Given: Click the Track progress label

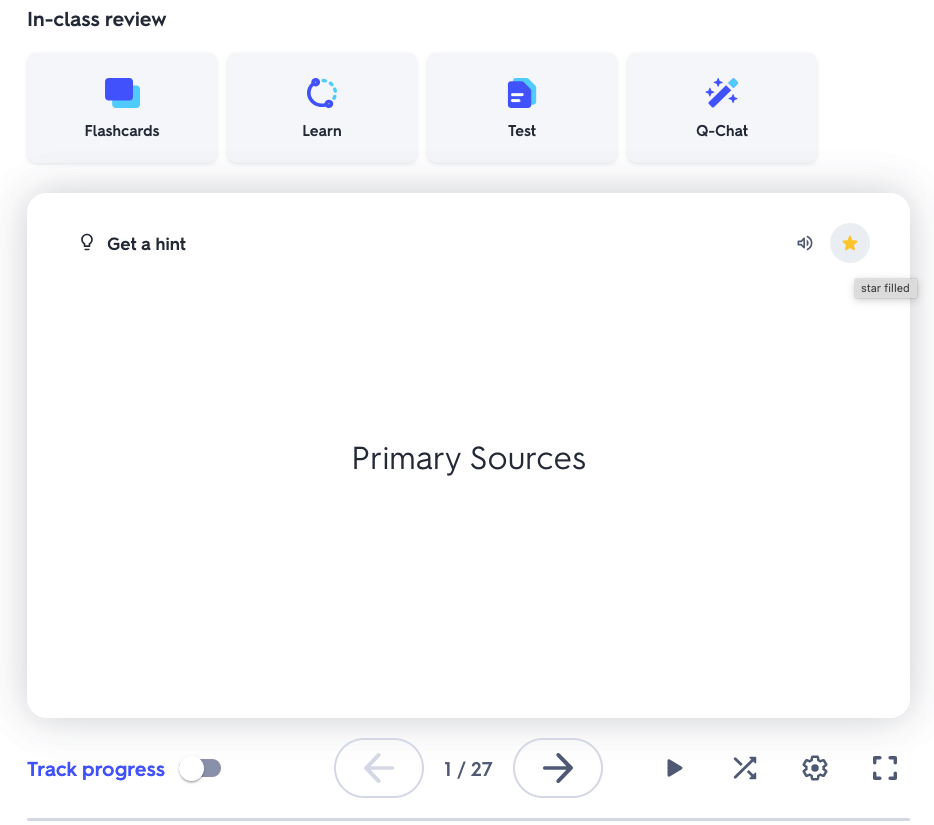Looking at the screenshot, I should pyautogui.click(x=96, y=769).
